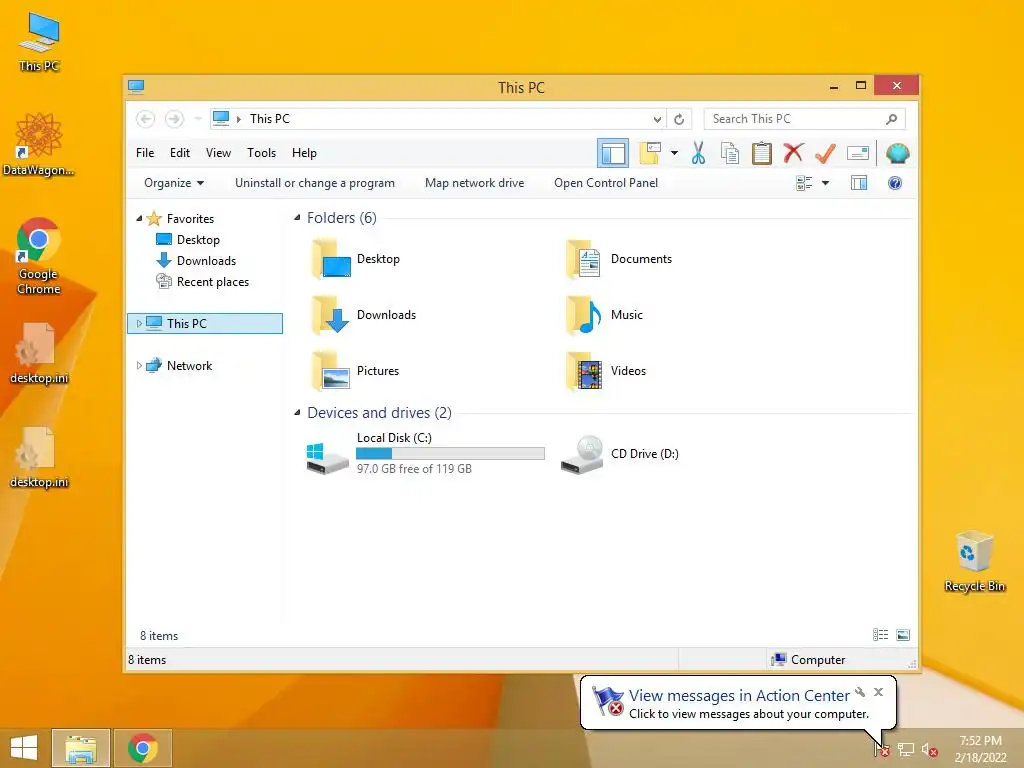Image resolution: width=1024 pixels, height=768 pixels.
Task: Open Help with blue question mark icon
Action: coord(895,183)
